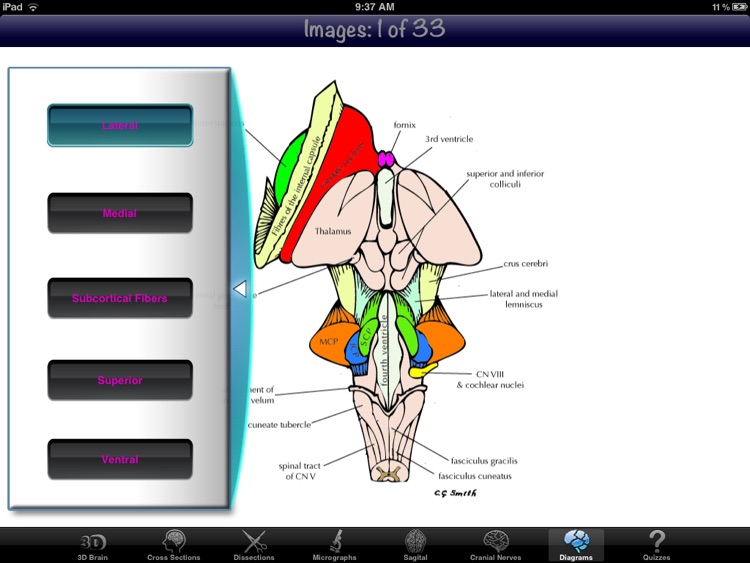Screen dimensions: 750x563
Task: Tap the magenta fornix structure
Action: pos(386,159)
